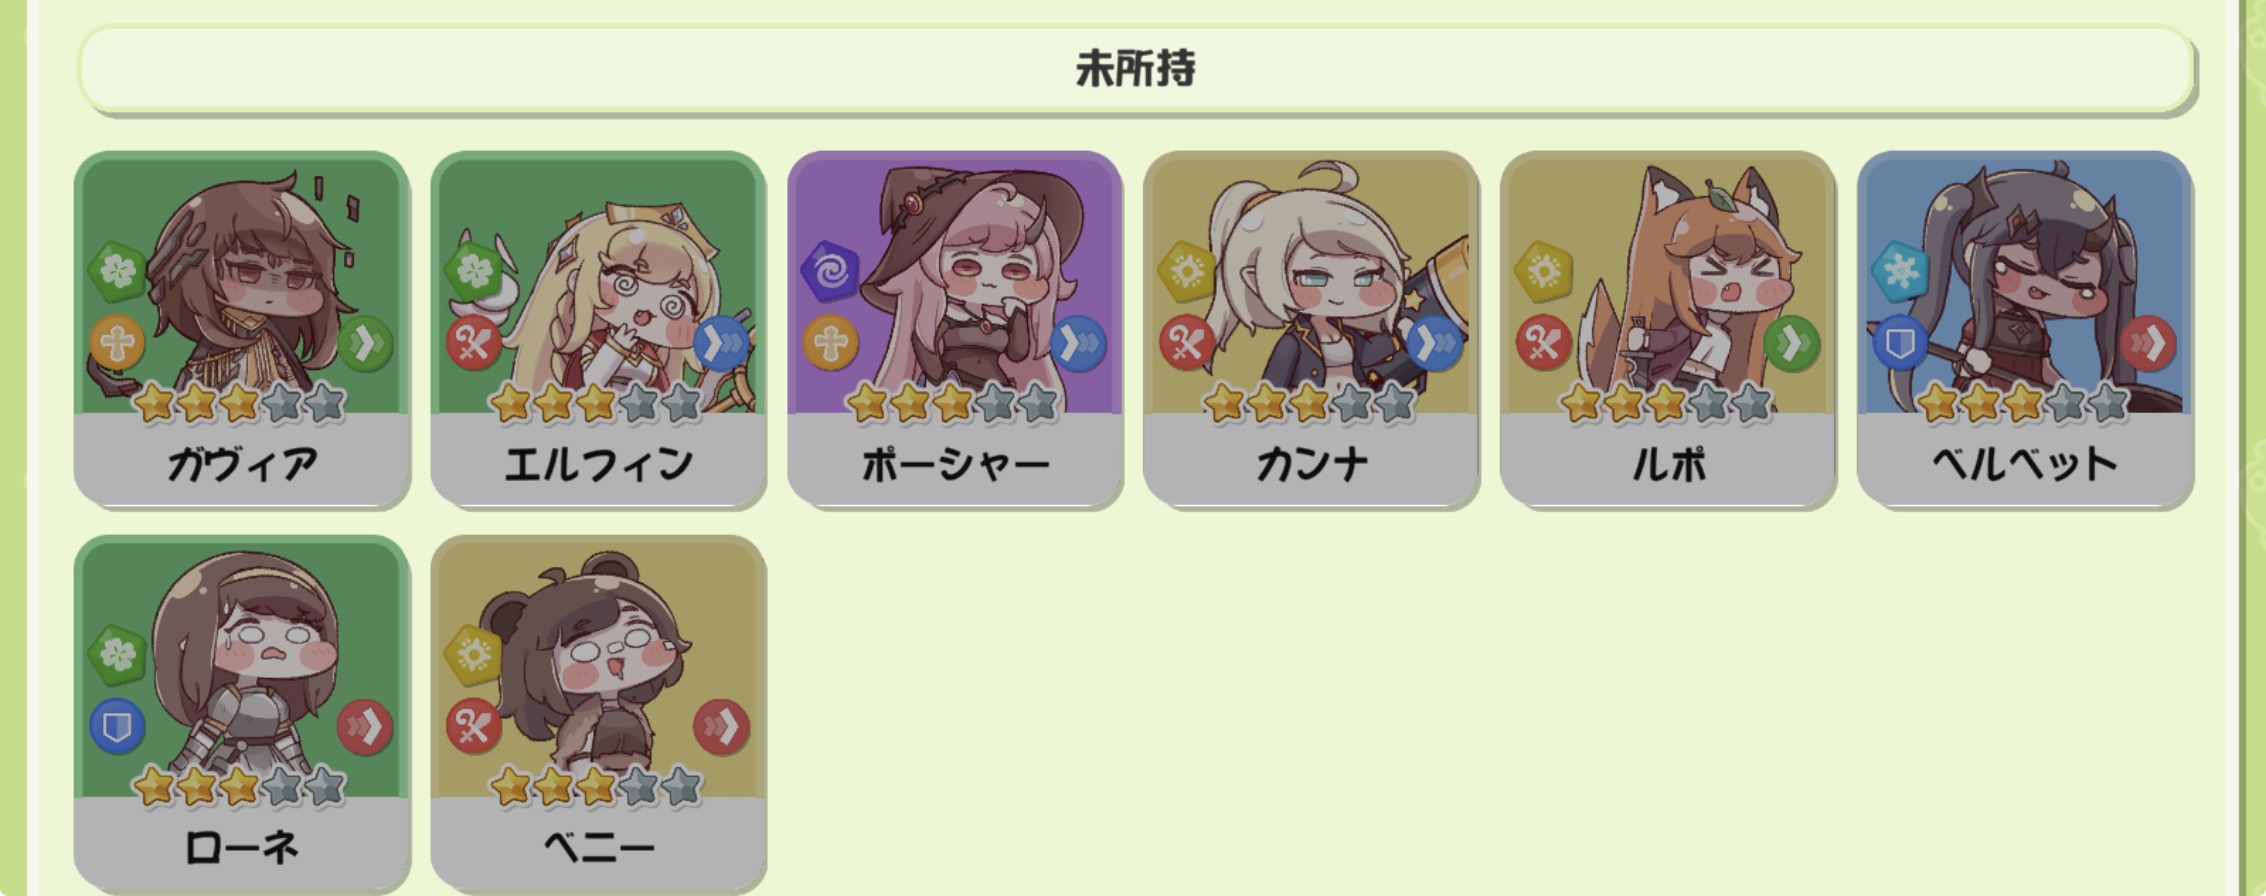Click the blue double-arrow icon on カンナ
The image size is (2266, 896).
[1434, 344]
